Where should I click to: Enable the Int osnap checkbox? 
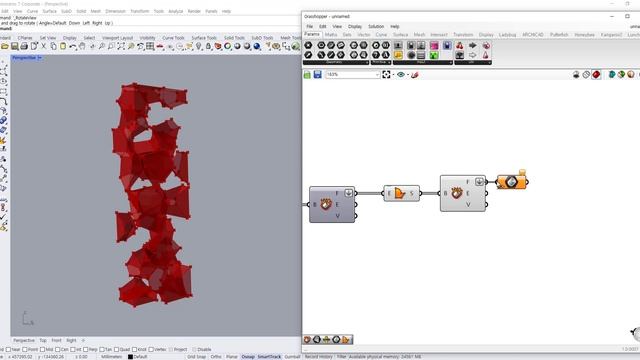[73, 350]
